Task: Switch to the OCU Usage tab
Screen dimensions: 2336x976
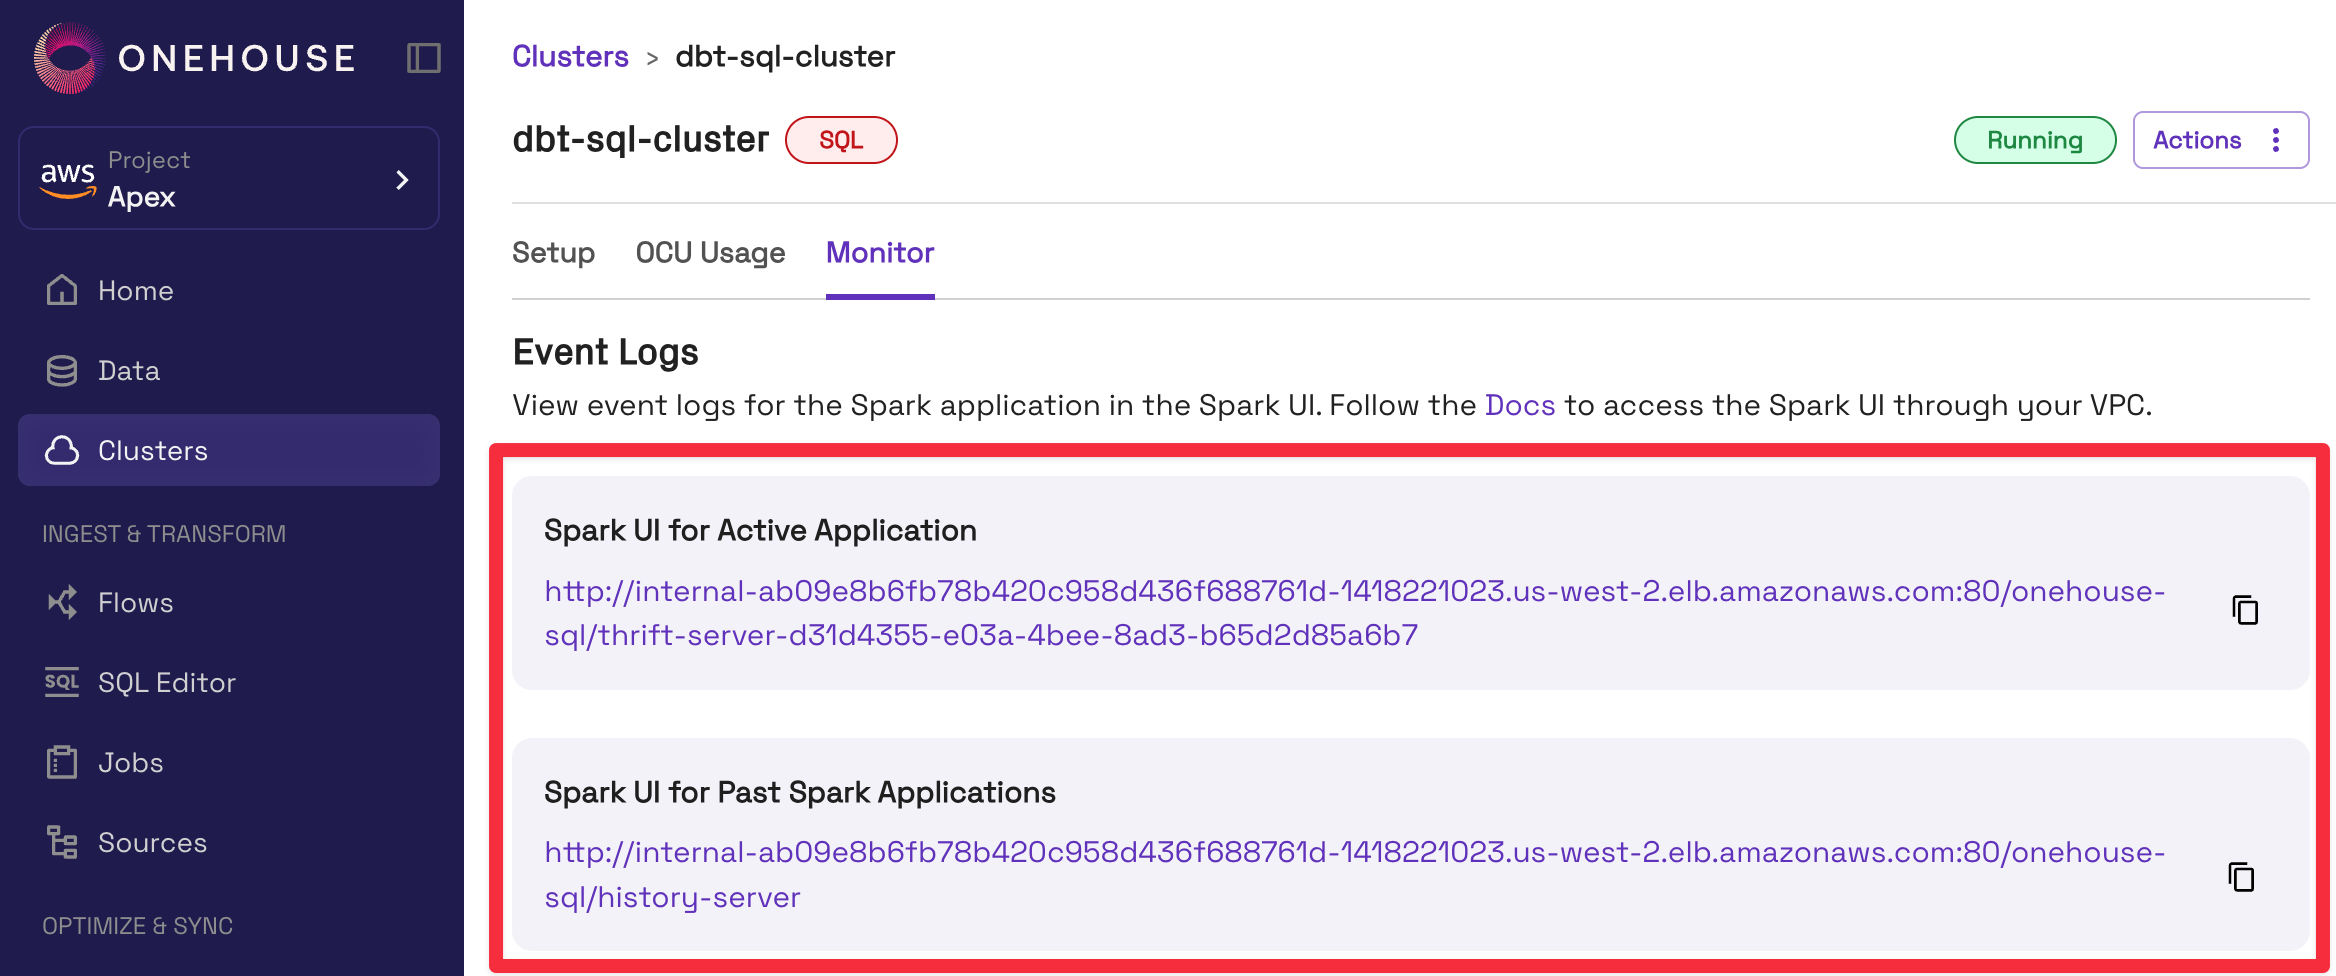Action: tap(710, 253)
